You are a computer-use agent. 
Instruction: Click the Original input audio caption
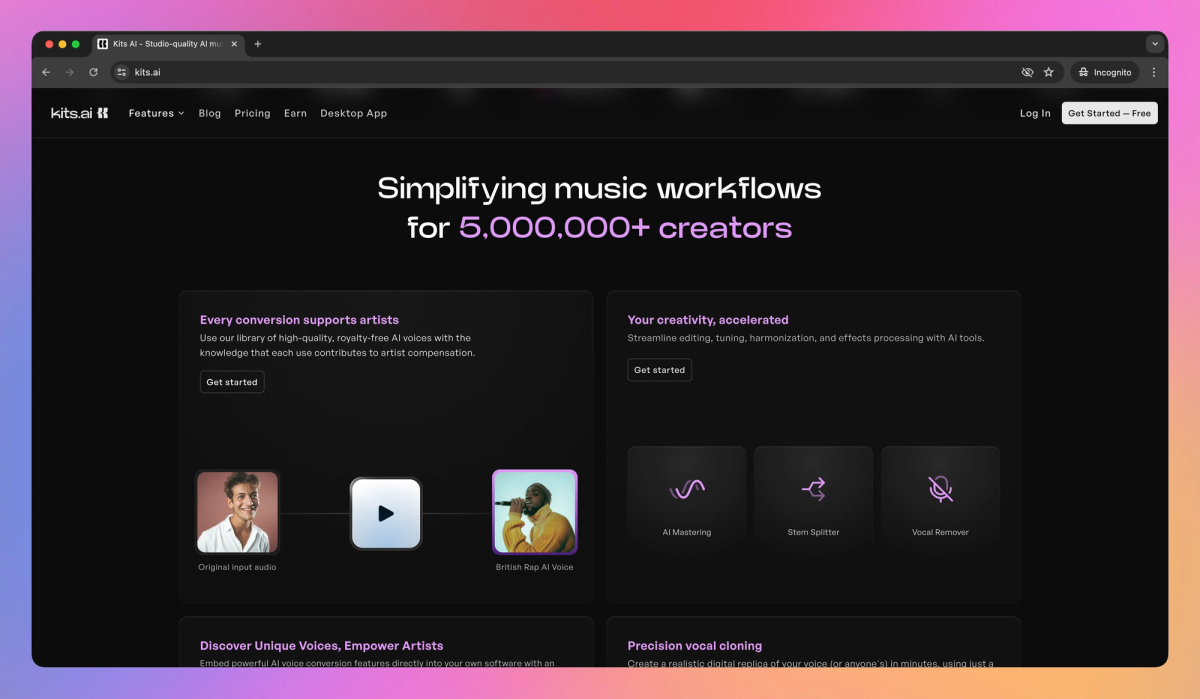pos(237,567)
